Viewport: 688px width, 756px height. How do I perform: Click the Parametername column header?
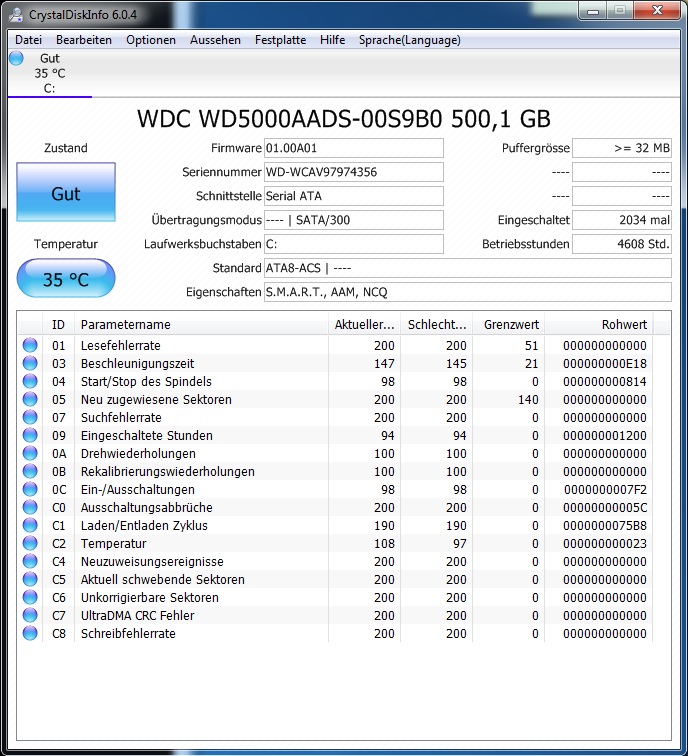[x=202, y=324]
